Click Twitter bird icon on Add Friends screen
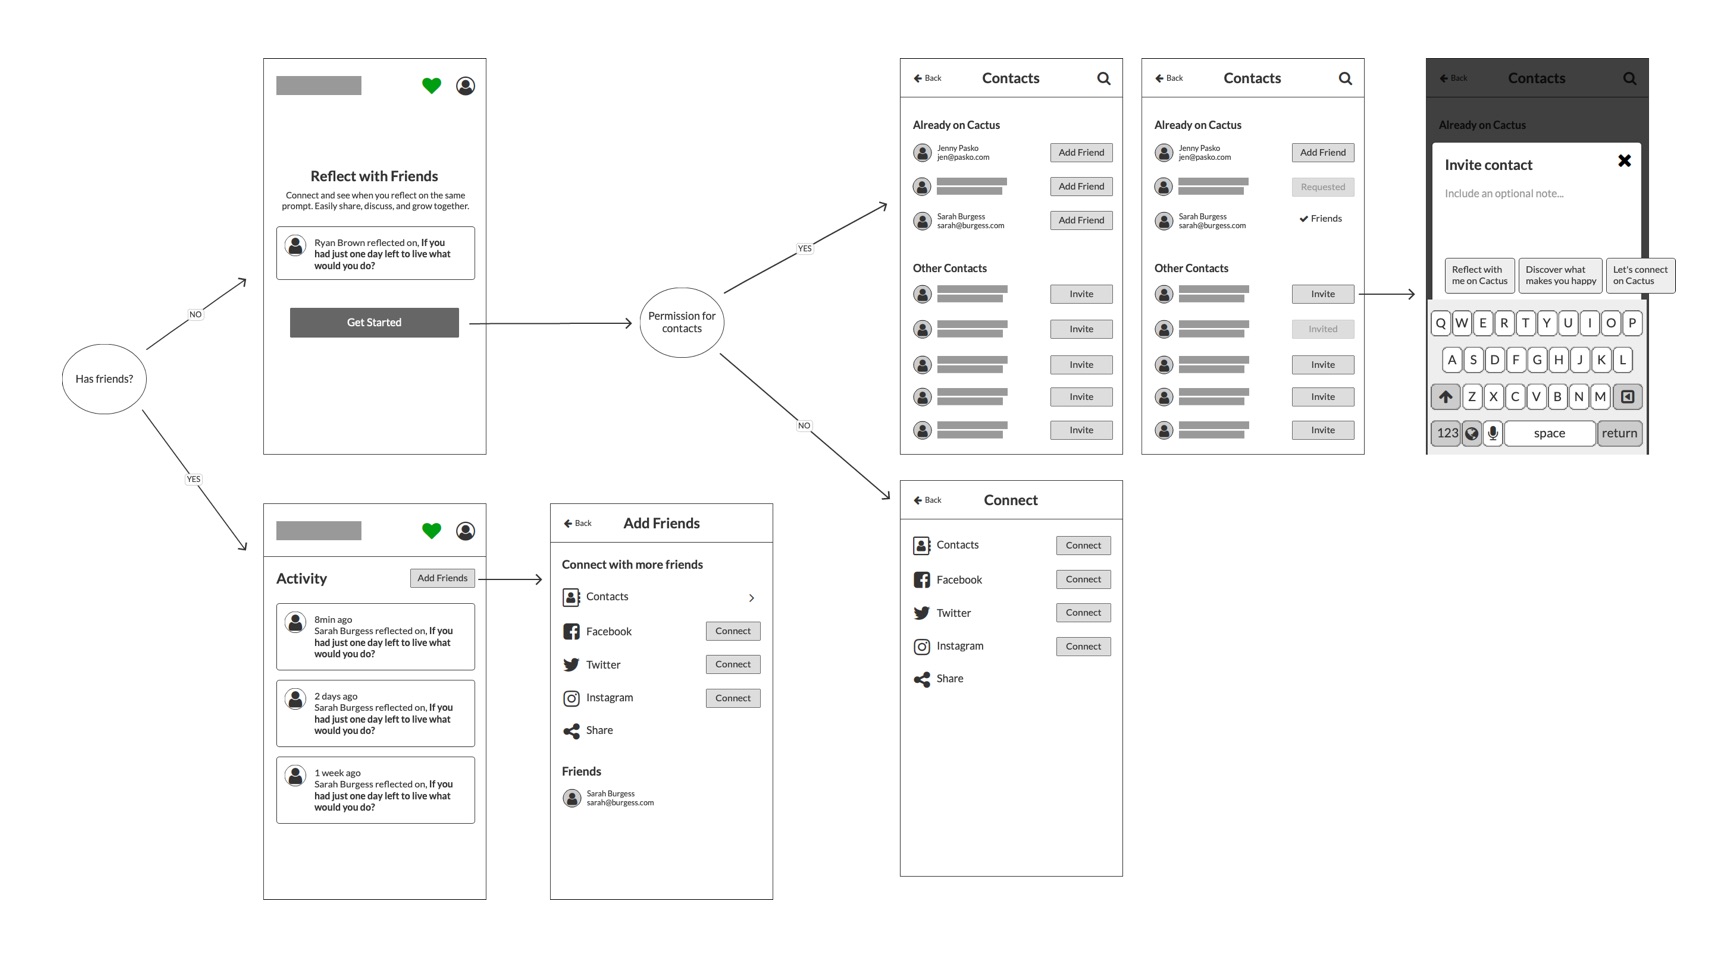Image resolution: width=1730 pixels, height=969 pixels. click(x=571, y=665)
